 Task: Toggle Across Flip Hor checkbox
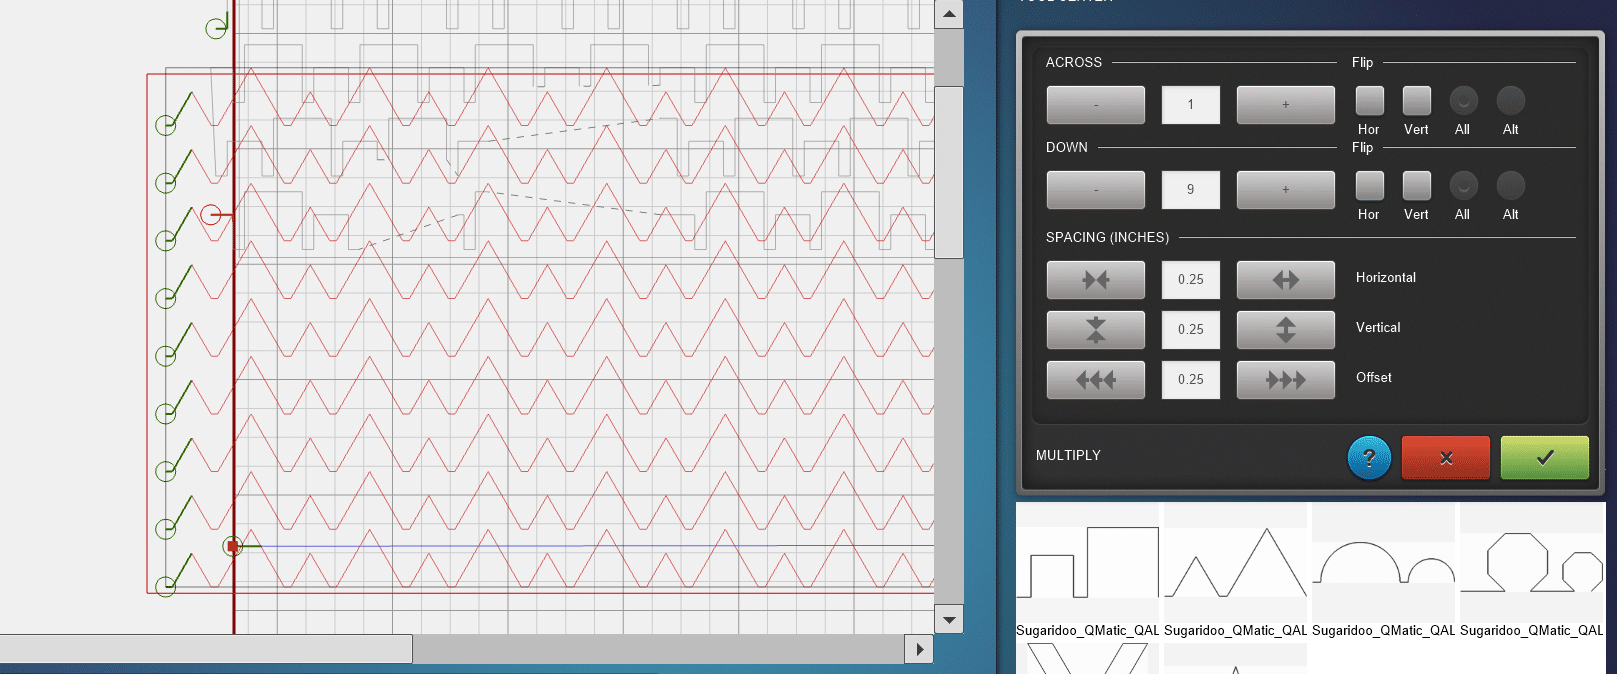(x=1369, y=101)
